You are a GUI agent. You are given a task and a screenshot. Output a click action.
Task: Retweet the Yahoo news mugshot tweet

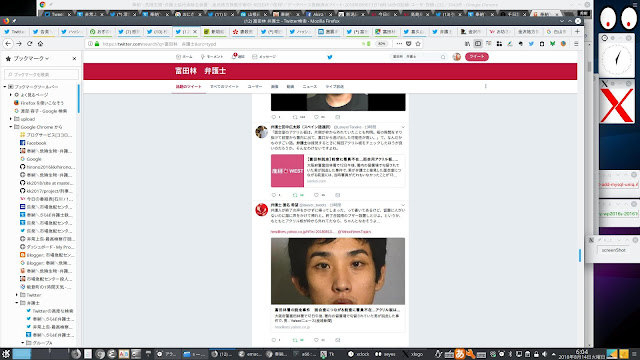coord(295,340)
